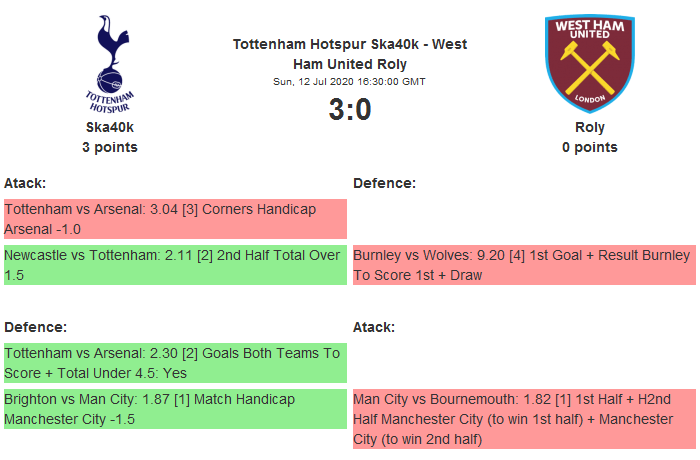
Task: Open the green Tottenham vs Arsenal Both Teams To Score bet
Action: [175, 363]
